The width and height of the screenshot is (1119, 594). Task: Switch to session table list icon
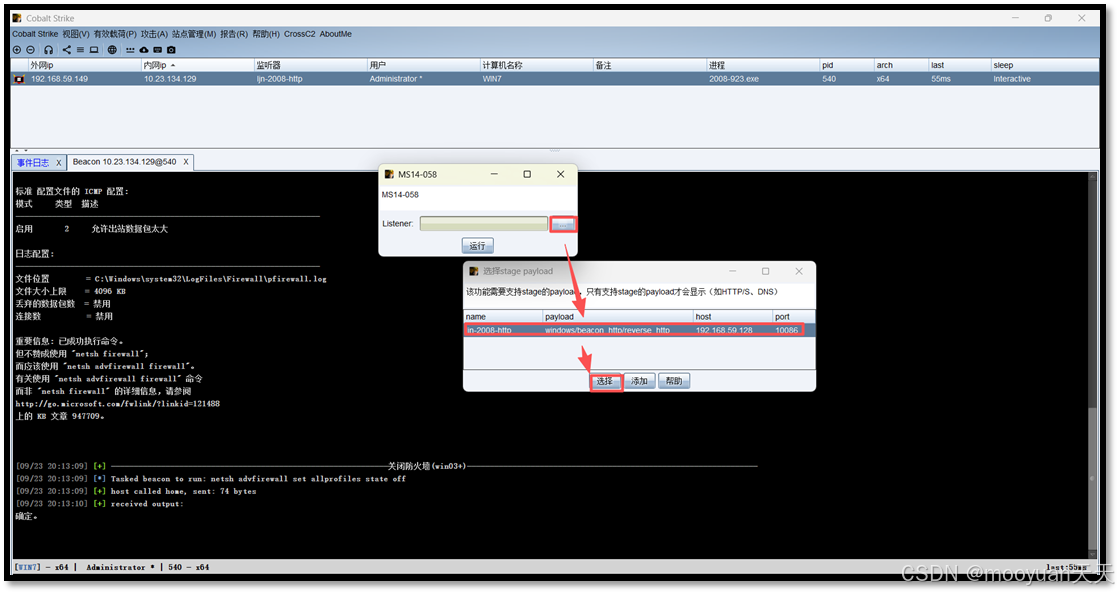[x=81, y=50]
